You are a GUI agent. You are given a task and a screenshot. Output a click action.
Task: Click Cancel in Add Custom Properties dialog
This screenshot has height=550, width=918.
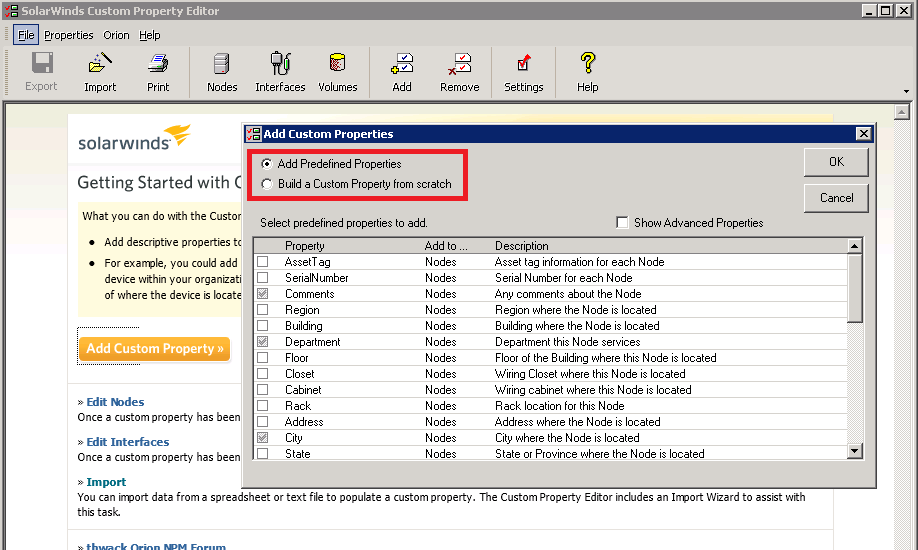[x=836, y=198]
